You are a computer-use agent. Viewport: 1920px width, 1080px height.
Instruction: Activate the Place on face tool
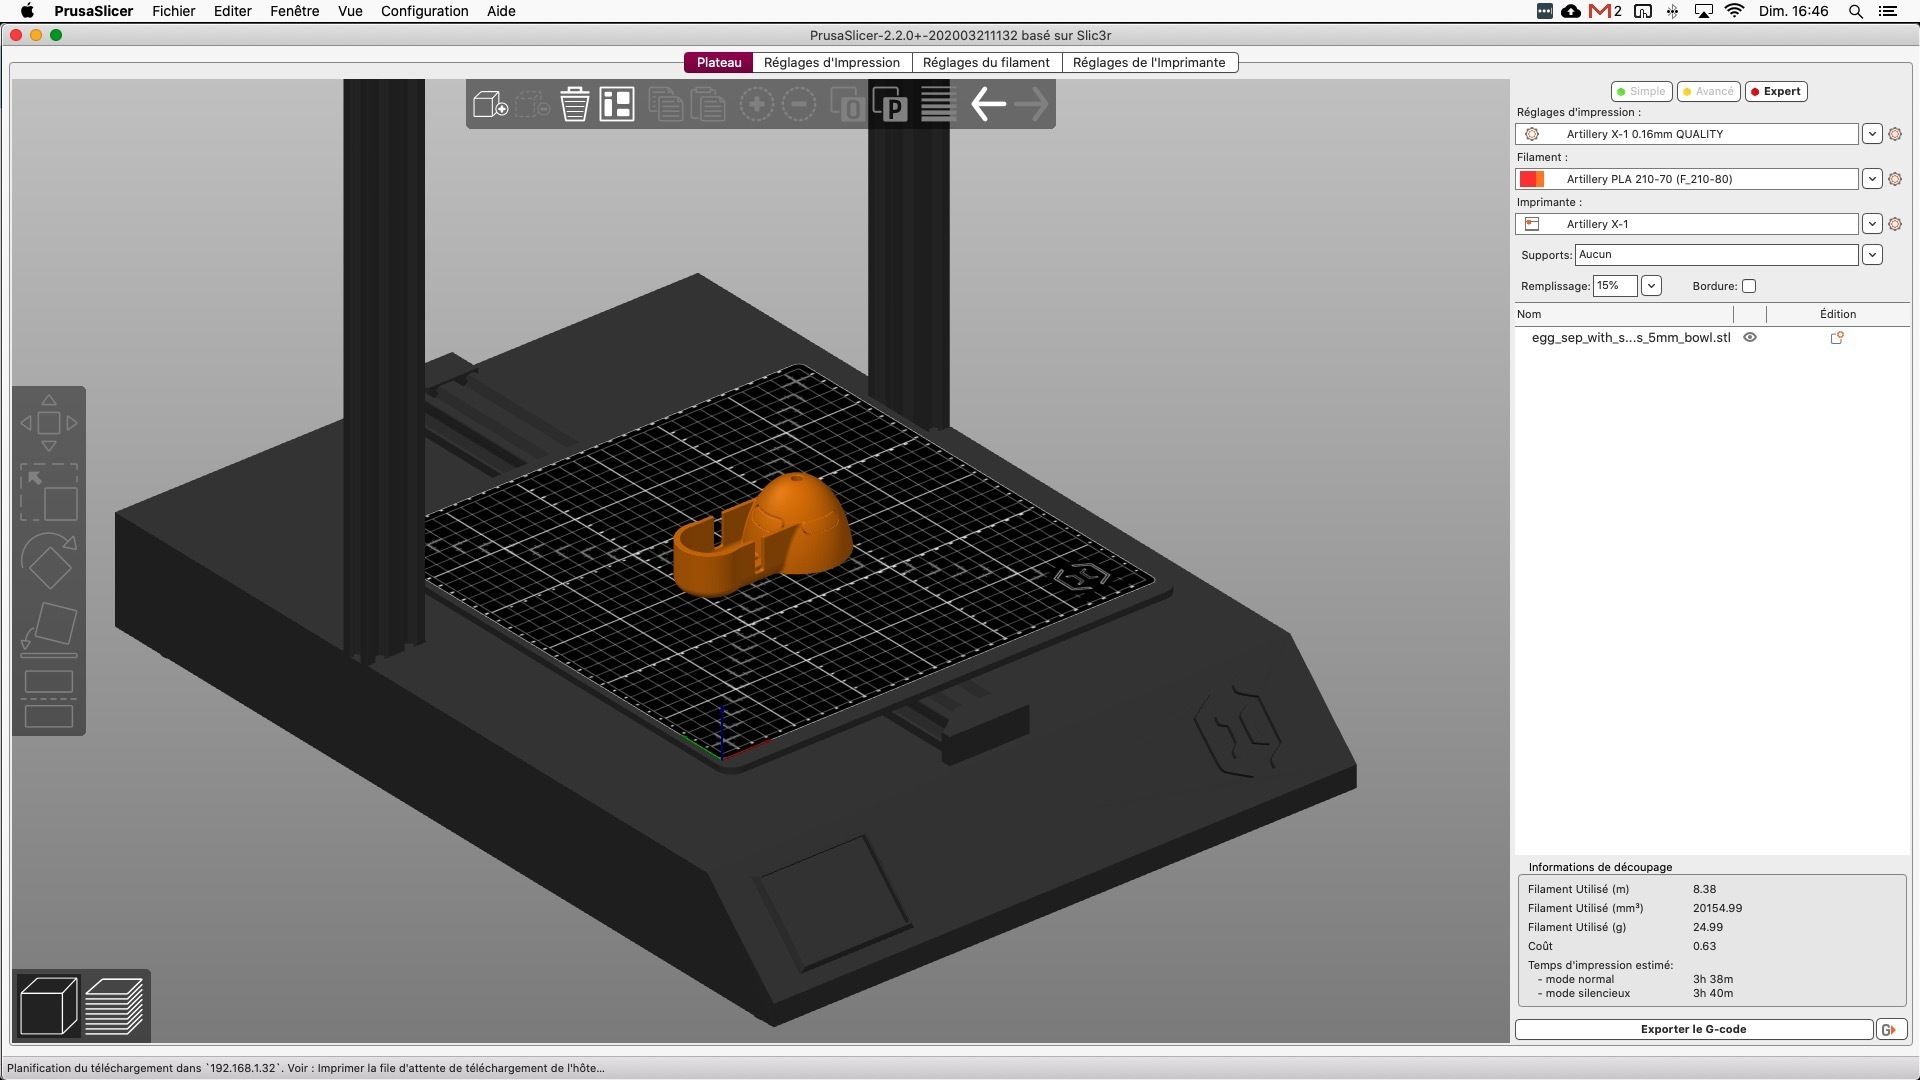pos(49,627)
